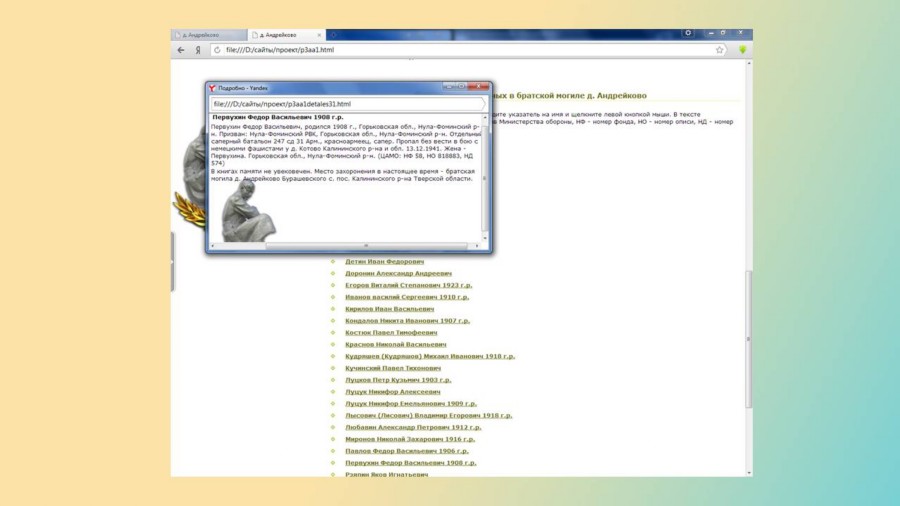Select the second 'д. Андрейково' tab
Viewport: 900px width, 506px height.
(x=283, y=35)
